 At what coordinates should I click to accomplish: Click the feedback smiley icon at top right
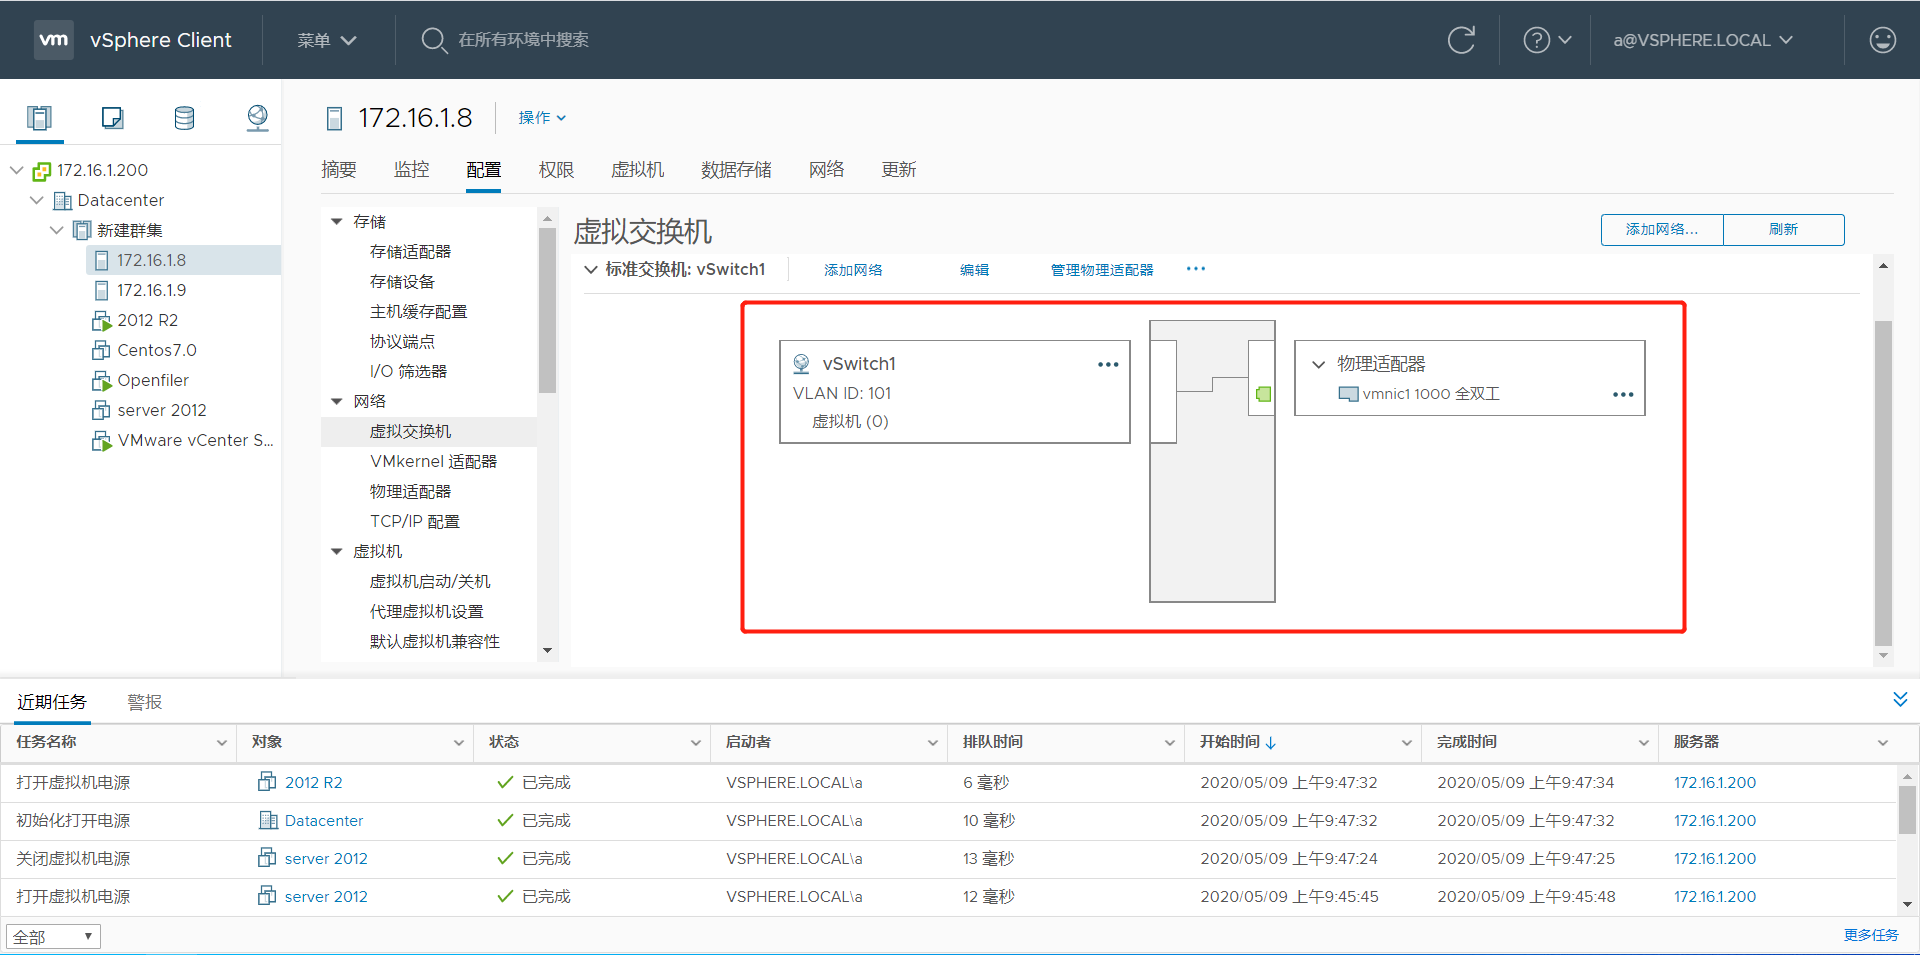[x=1883, y=40]
